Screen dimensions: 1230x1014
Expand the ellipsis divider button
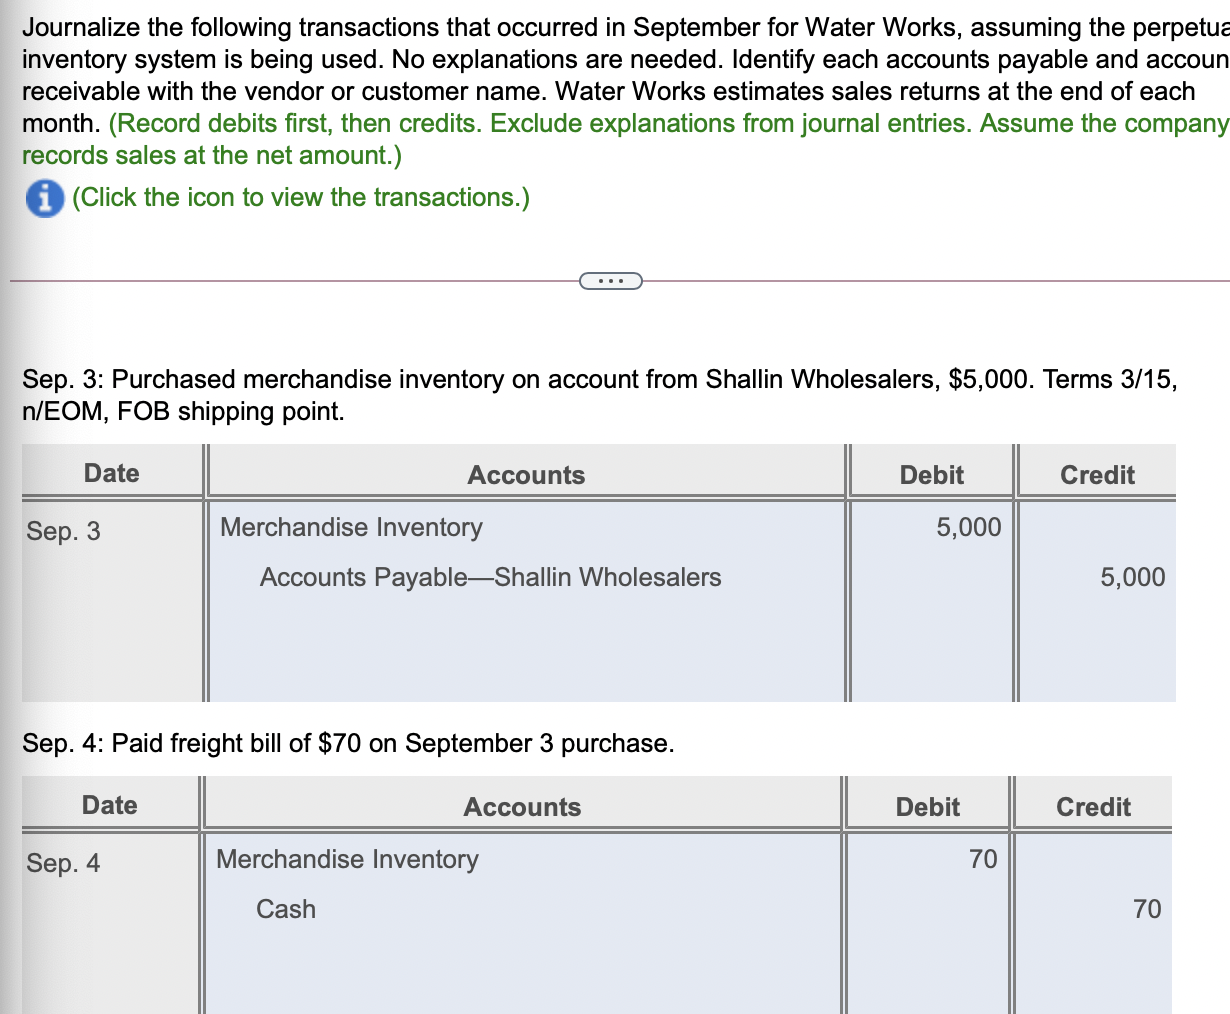[610, 281]
